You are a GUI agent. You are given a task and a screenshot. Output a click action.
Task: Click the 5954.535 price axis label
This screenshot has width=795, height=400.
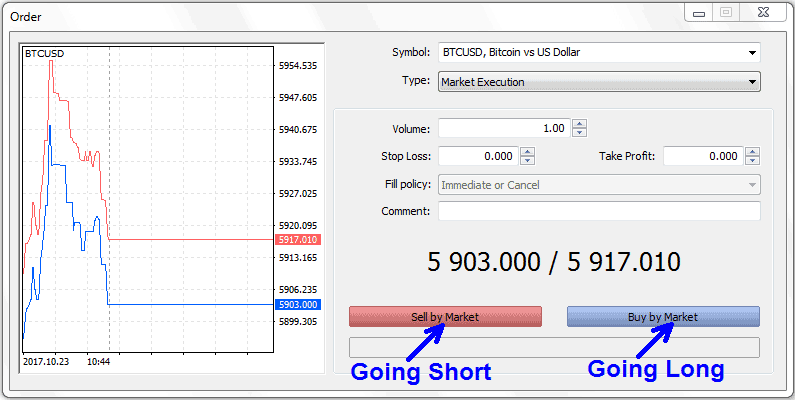click(298, 65)
